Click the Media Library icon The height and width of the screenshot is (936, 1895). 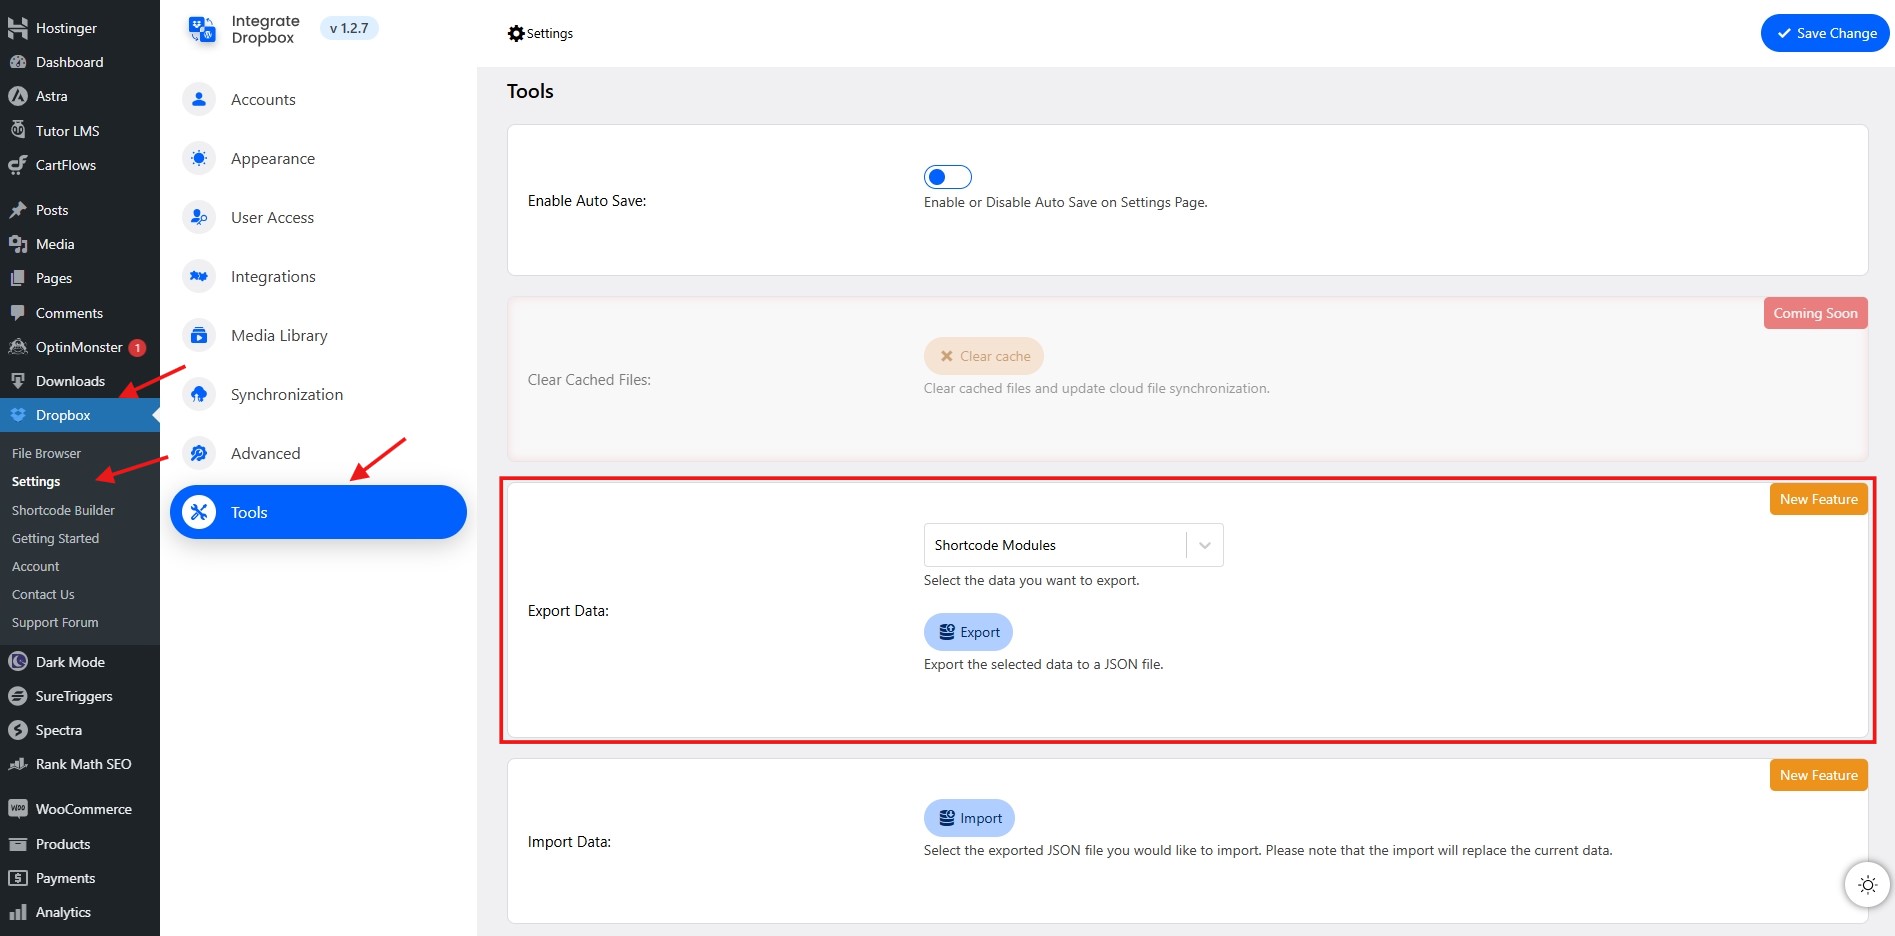199,335
